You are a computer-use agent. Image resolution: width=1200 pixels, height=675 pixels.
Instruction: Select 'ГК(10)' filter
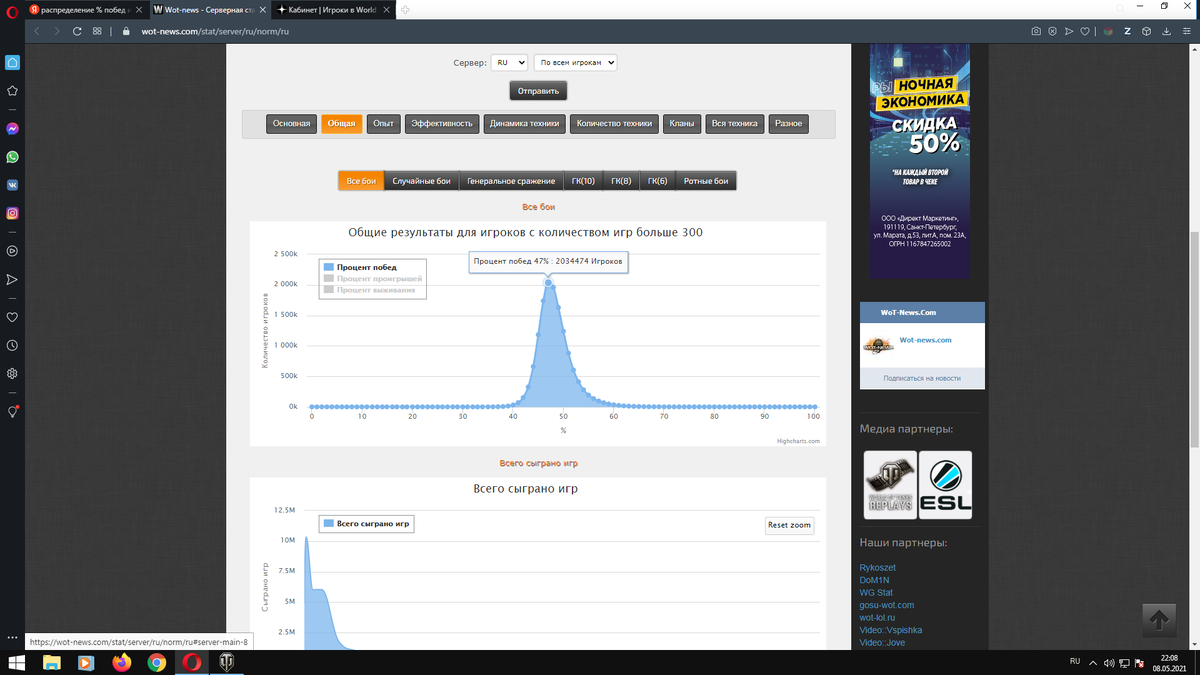[583, 181]
